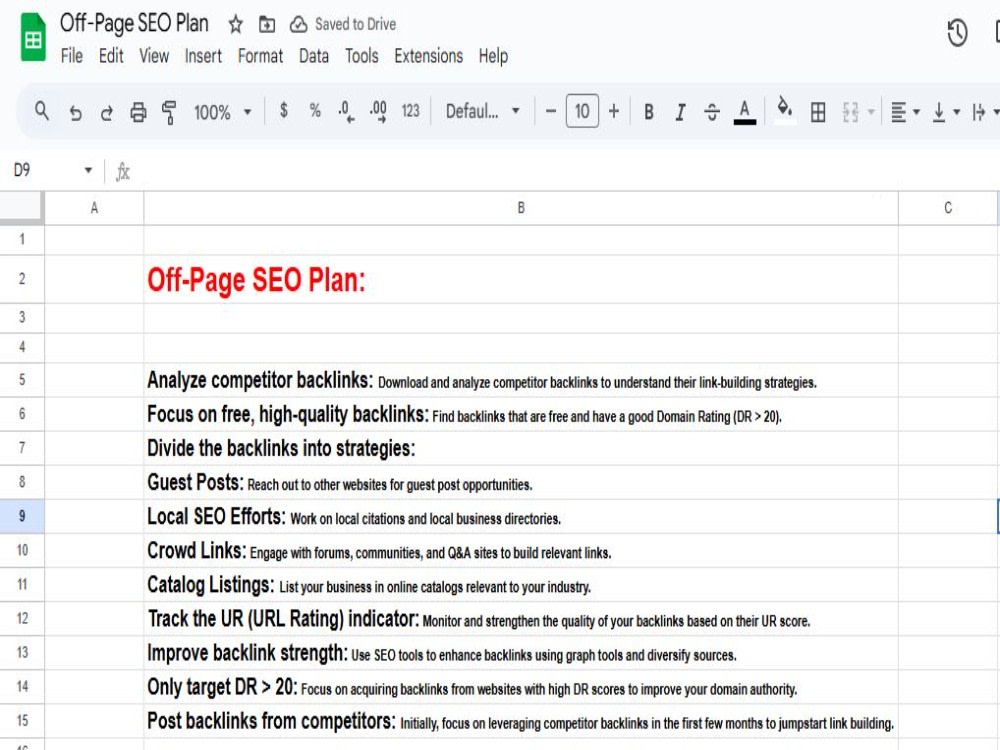The width and height of the screenshot is (1000, 750).
Task: Click the merge cells icon
Action: [850, 112]
